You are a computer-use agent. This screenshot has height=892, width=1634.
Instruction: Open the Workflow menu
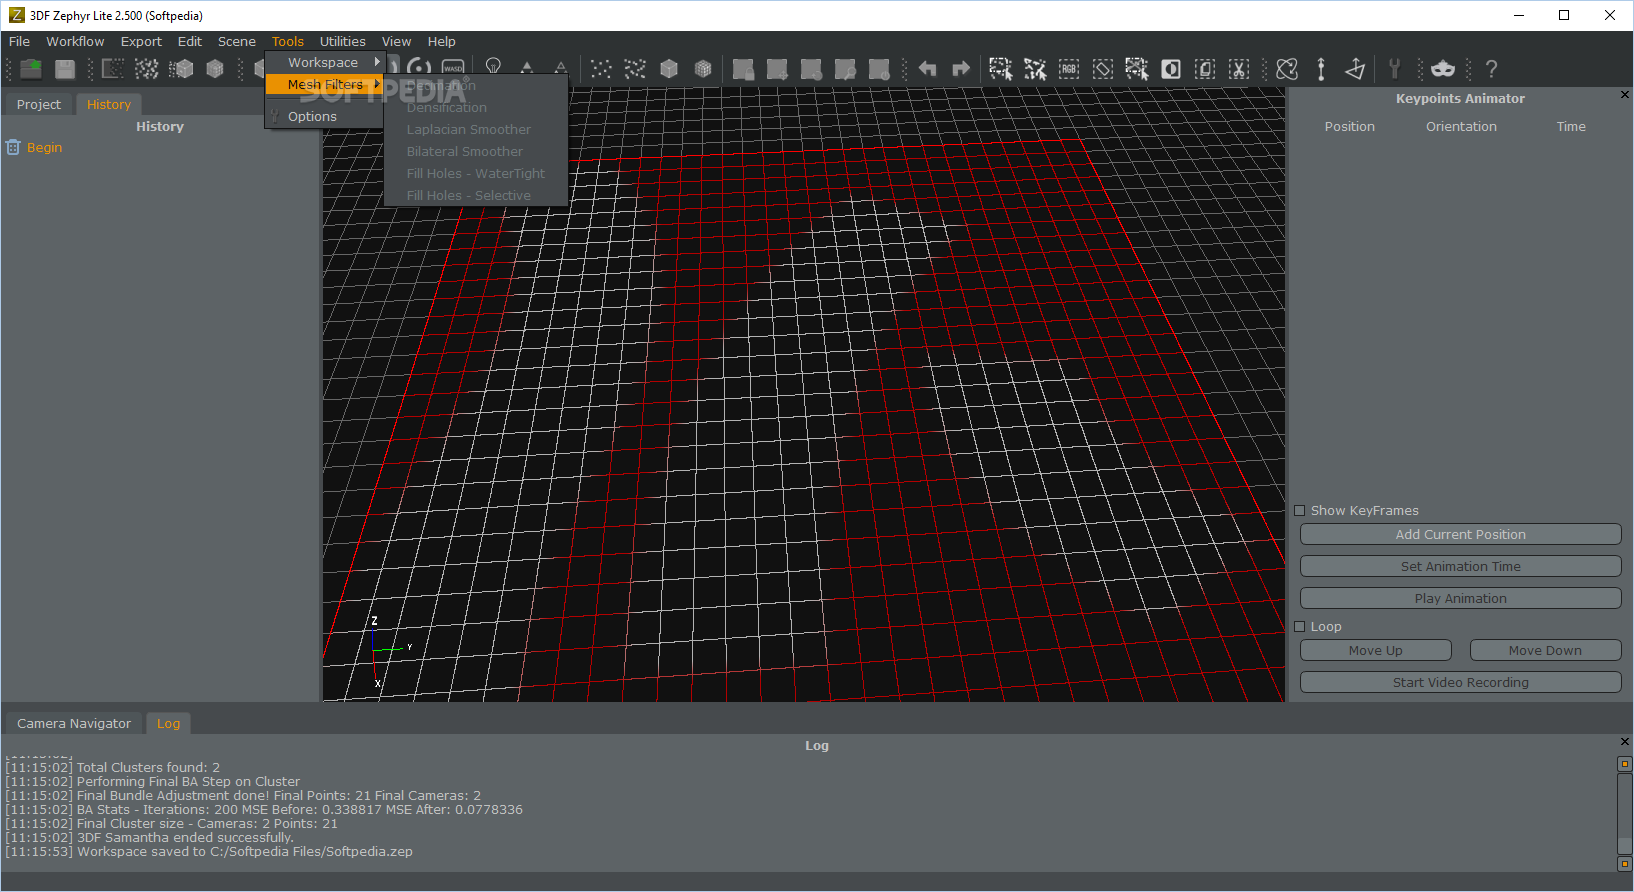tap(75, 41)
